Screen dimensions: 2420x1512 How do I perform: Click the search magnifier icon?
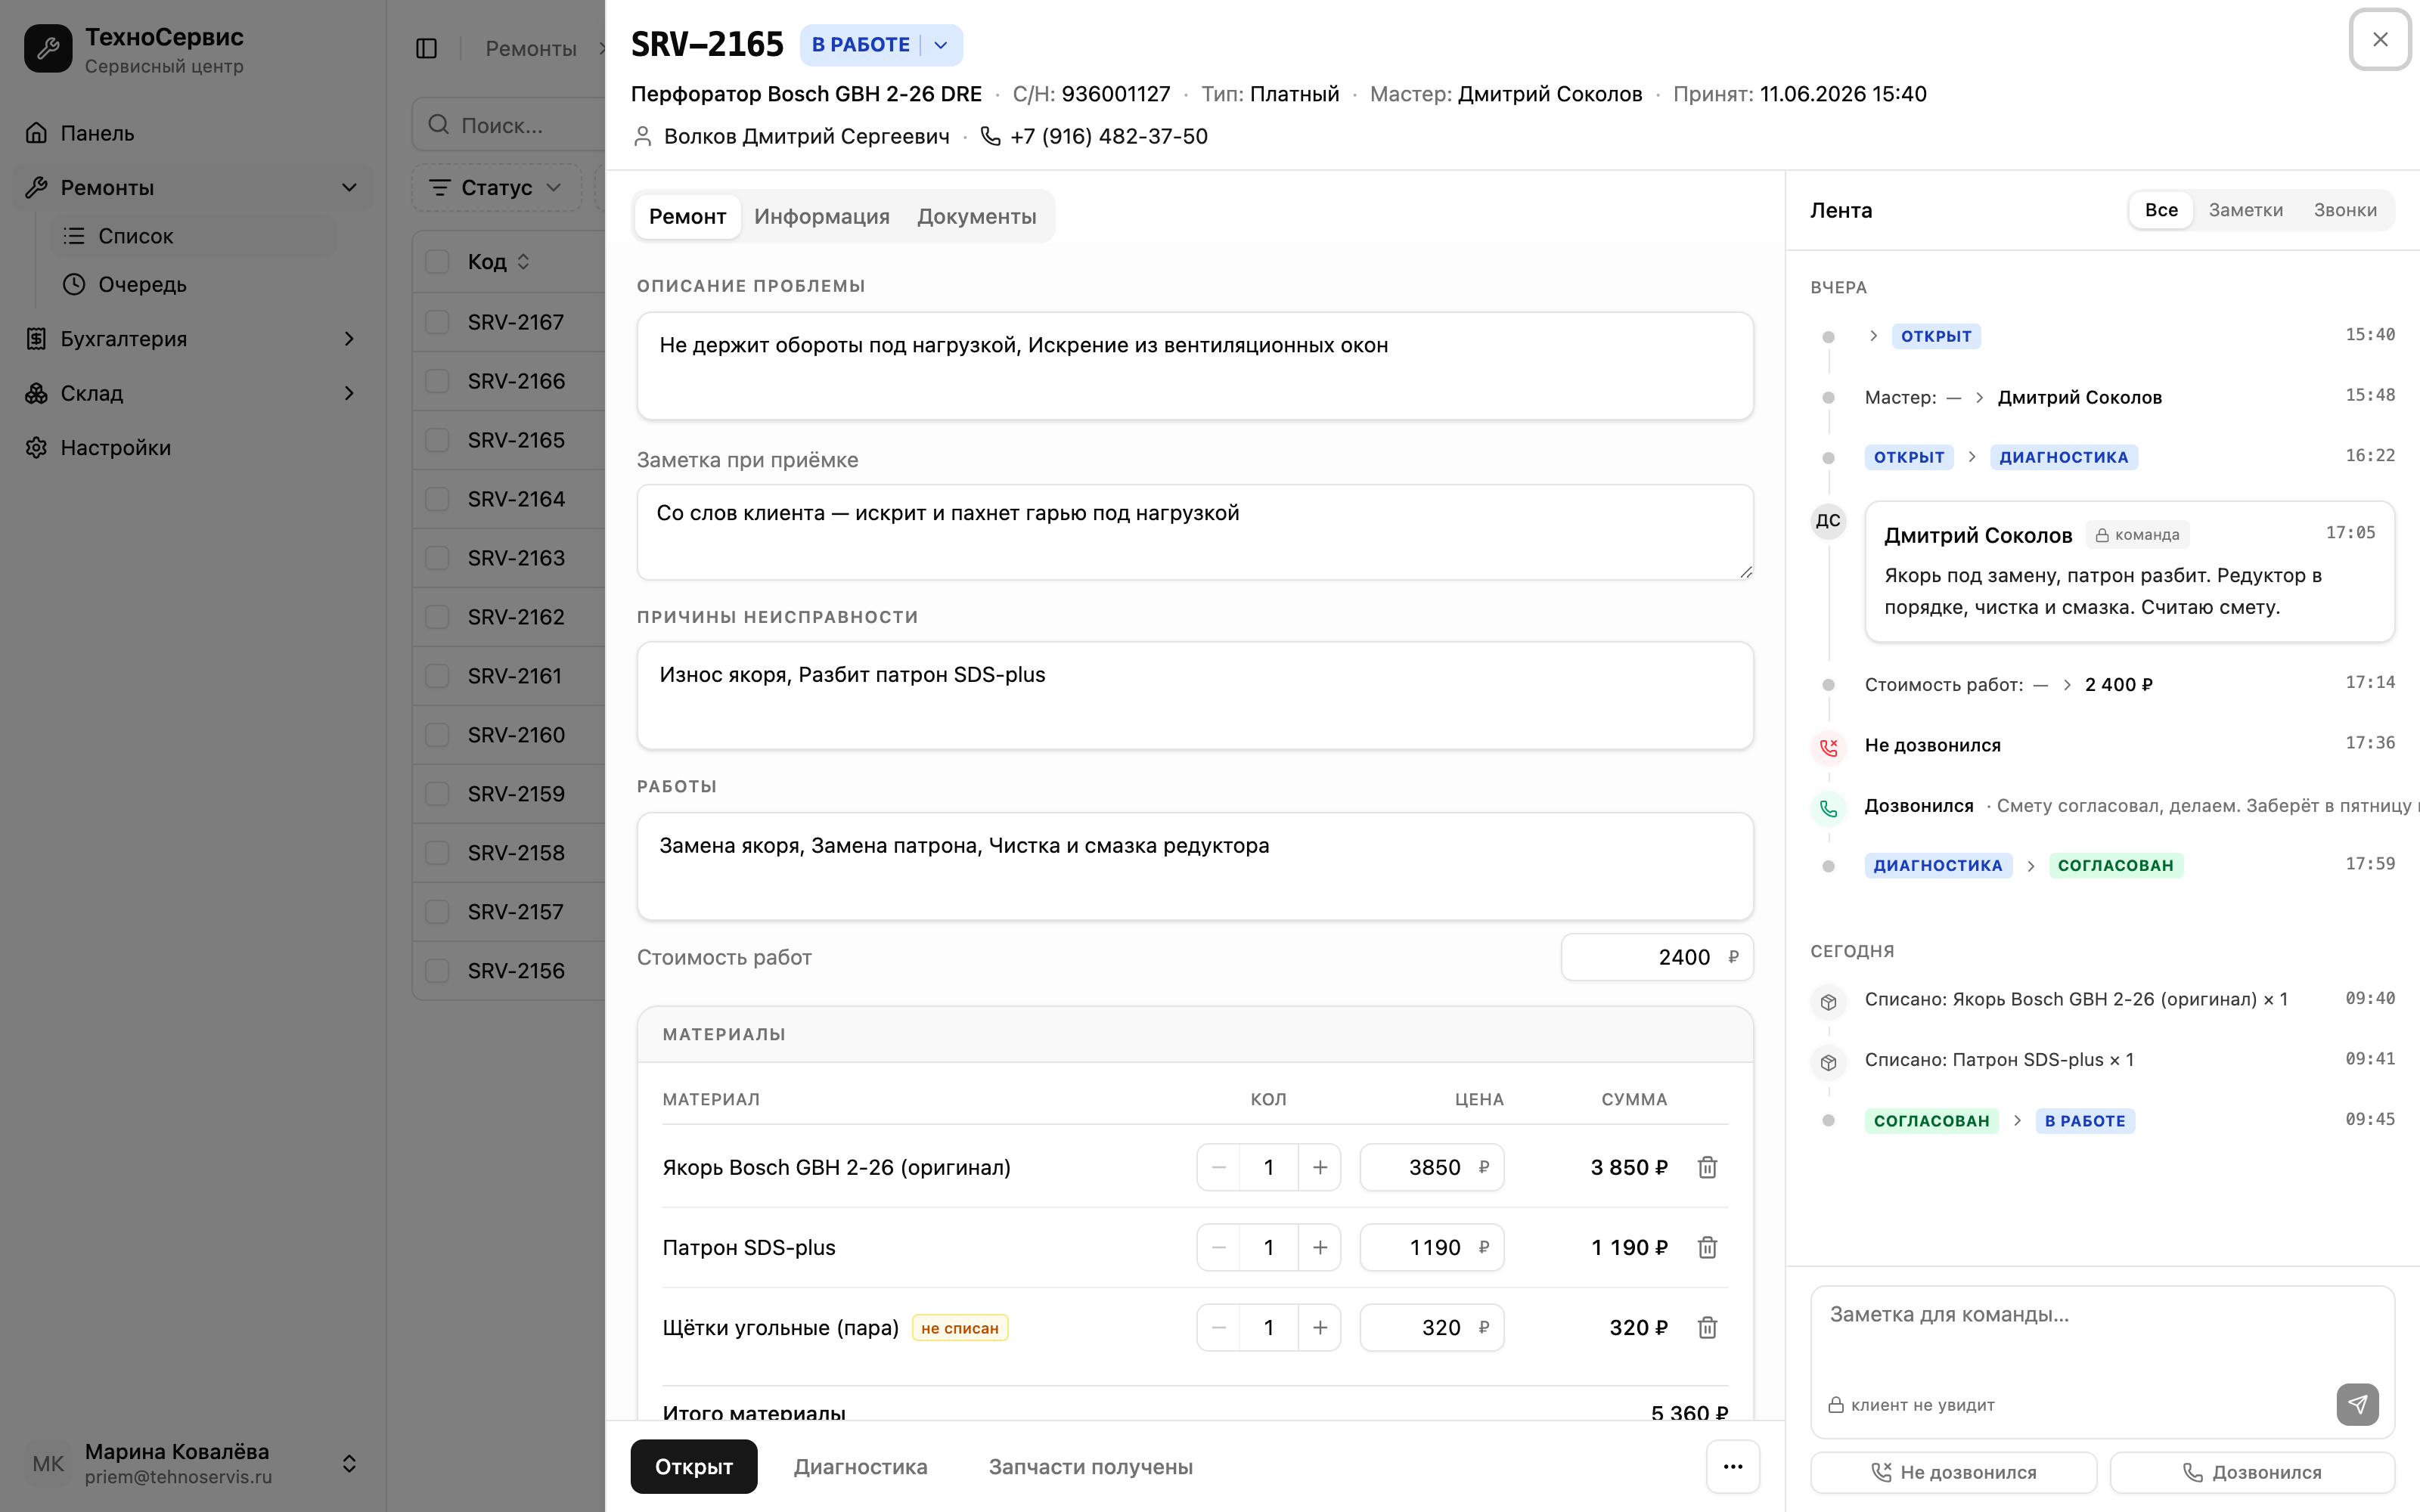click(x=438, y=125)
